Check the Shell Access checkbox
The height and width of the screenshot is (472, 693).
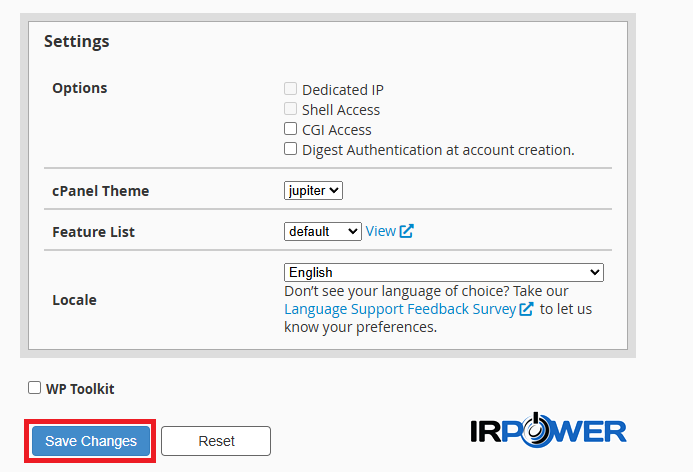291,109
